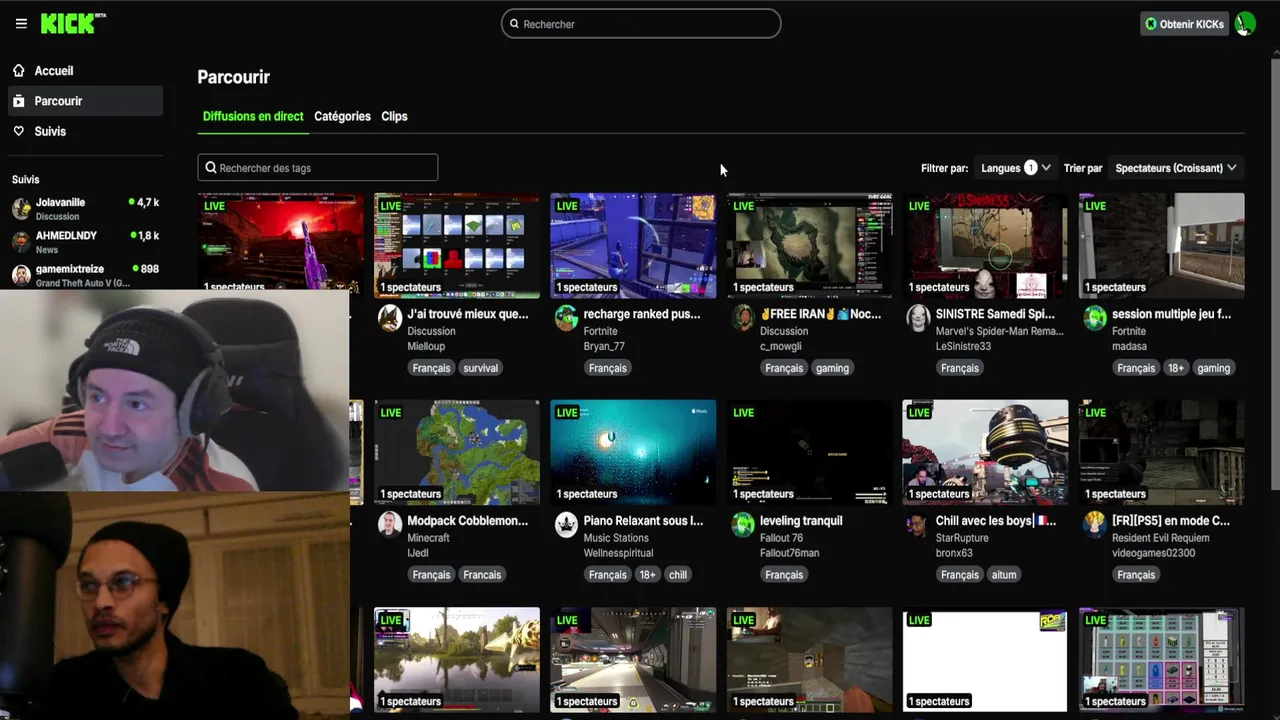Screen dimensions: 1280x720
Task: Select Parcourir in the sidebar
Action: coord(85,101)
